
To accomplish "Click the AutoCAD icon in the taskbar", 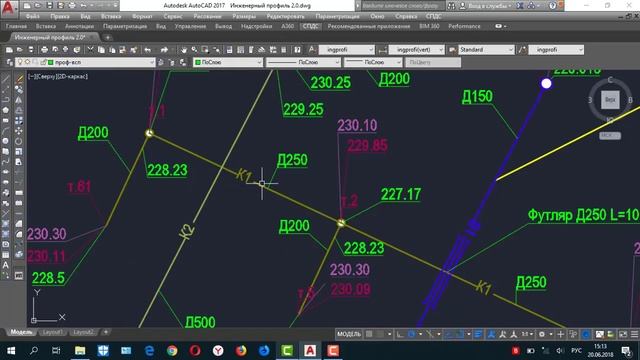I will click(309, 351).
